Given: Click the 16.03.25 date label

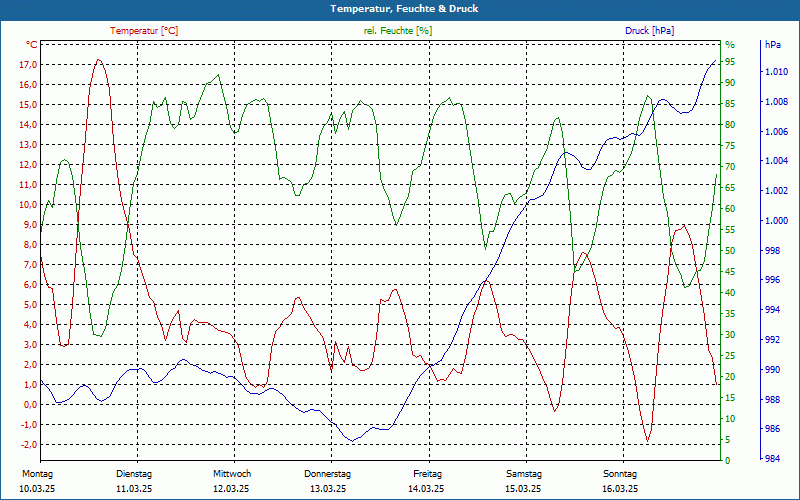Looking at the screenshot, I should 620,489.
